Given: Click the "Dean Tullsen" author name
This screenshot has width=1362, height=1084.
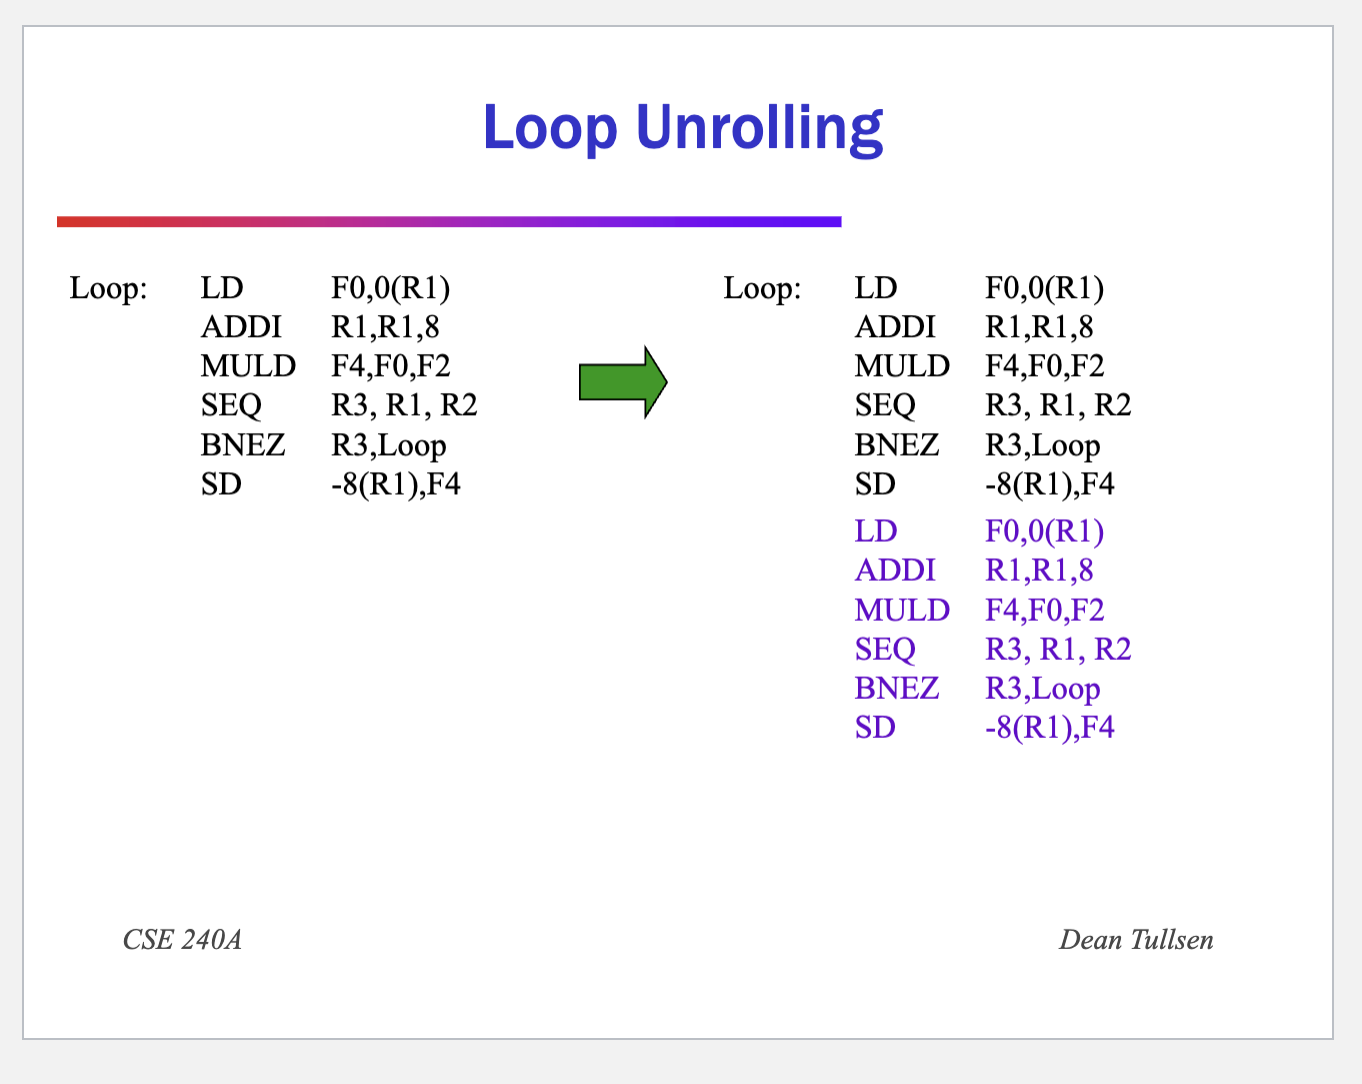Looking at the screenshot, I should pyautogui.click(x=1136, y=940).
